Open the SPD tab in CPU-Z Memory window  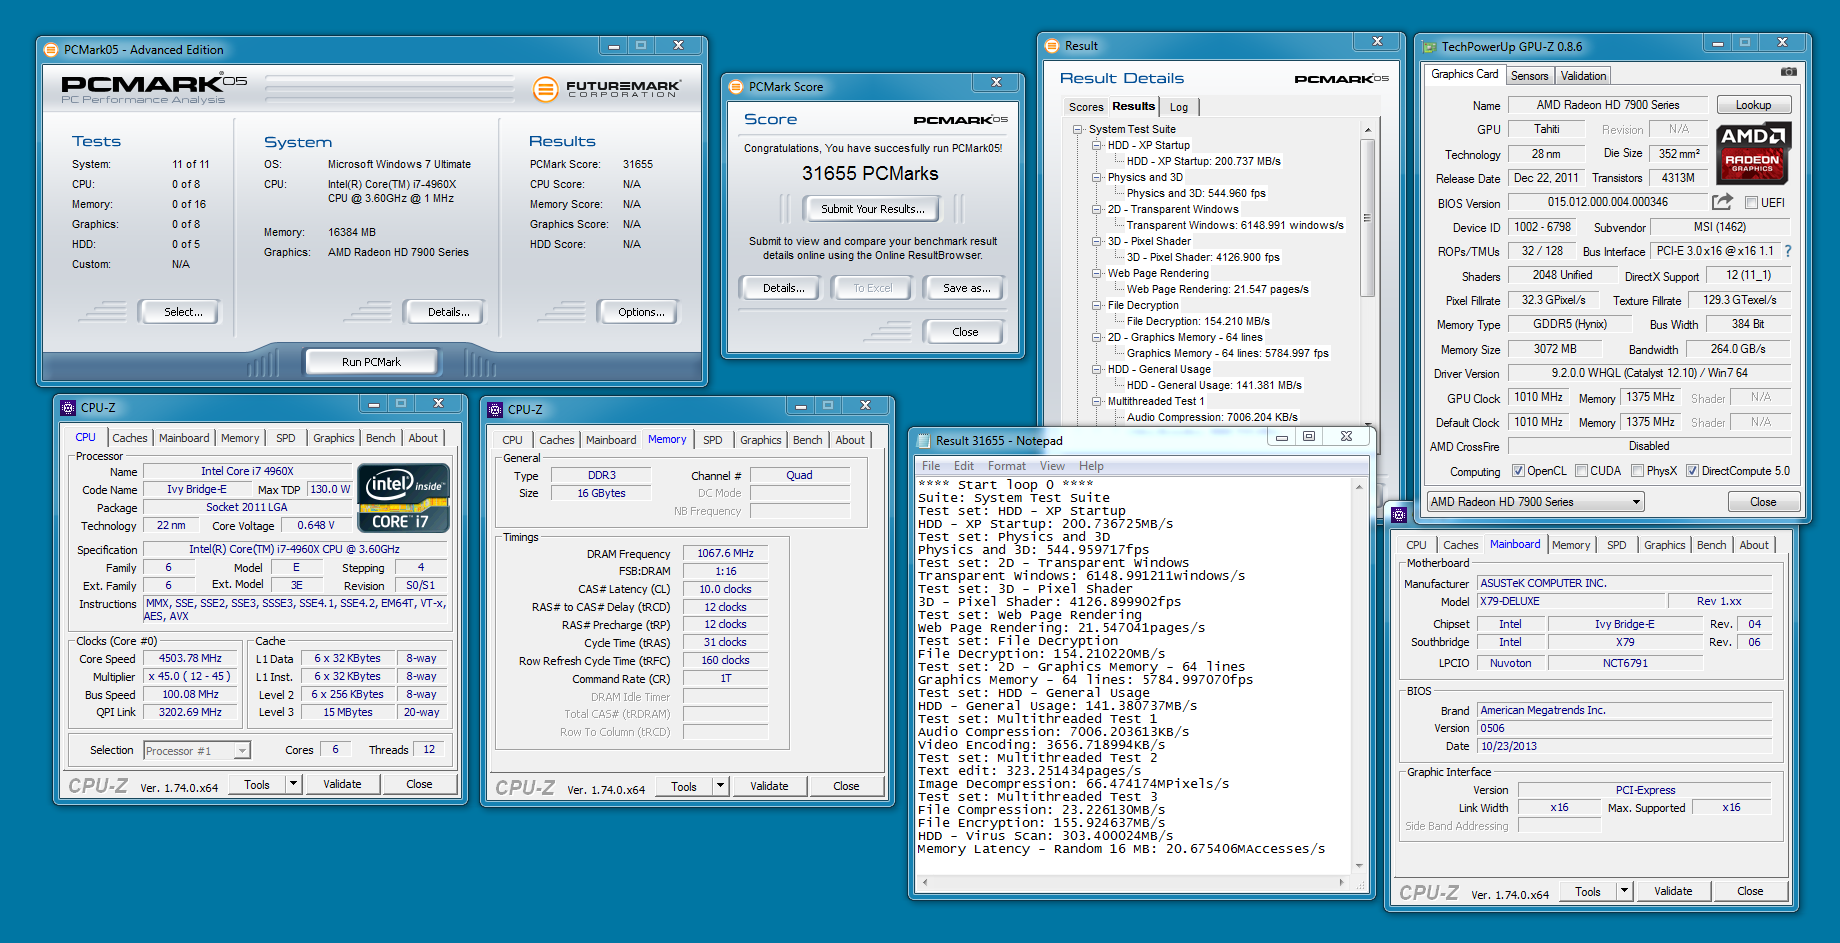[x=712, y=440]
